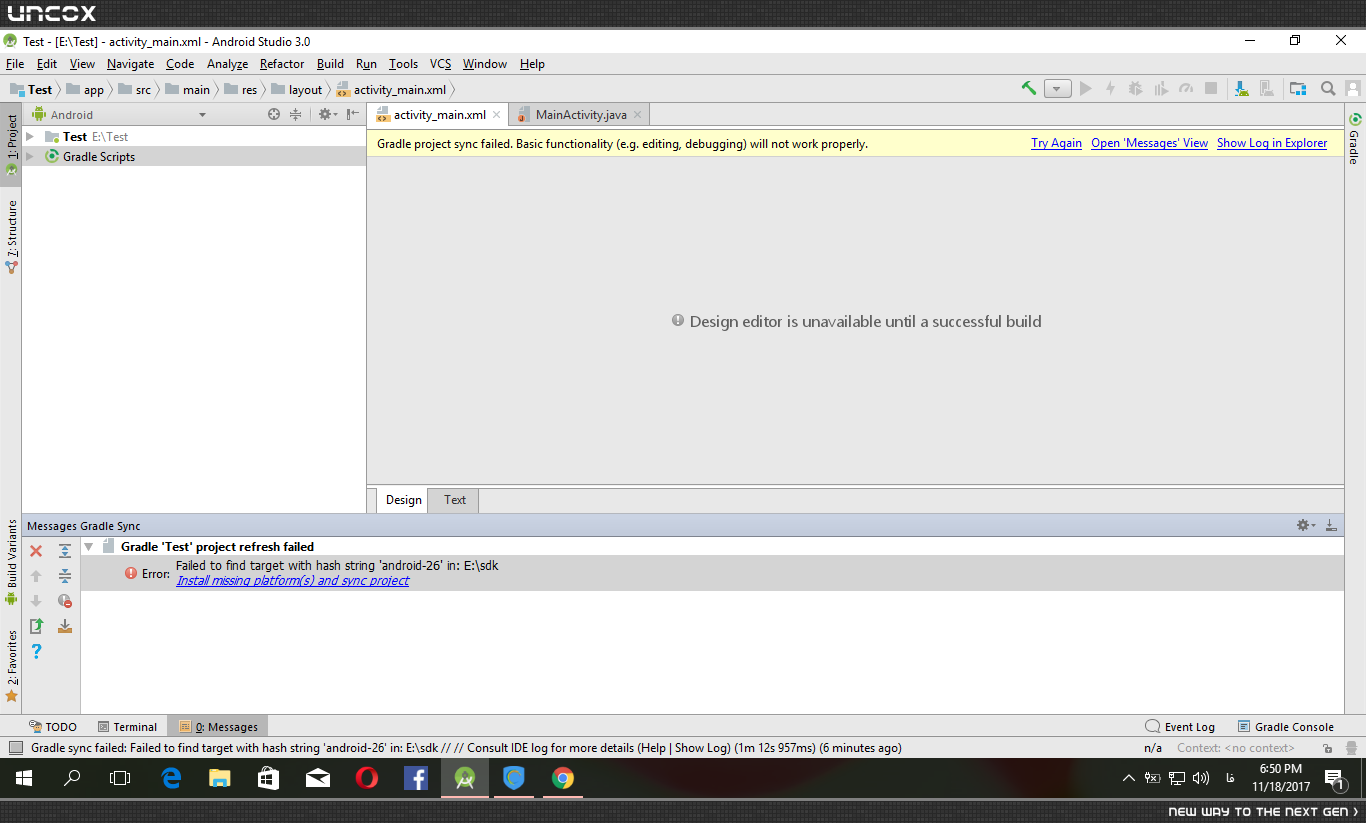Click Open 'Messages' View link

click(1149, 143)
